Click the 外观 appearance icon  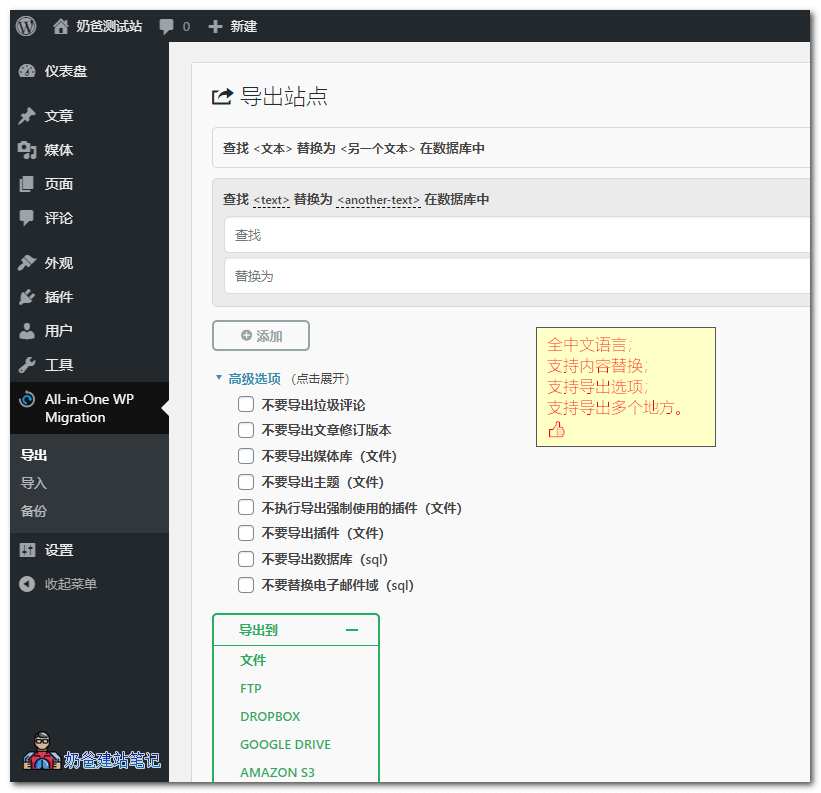25,262
